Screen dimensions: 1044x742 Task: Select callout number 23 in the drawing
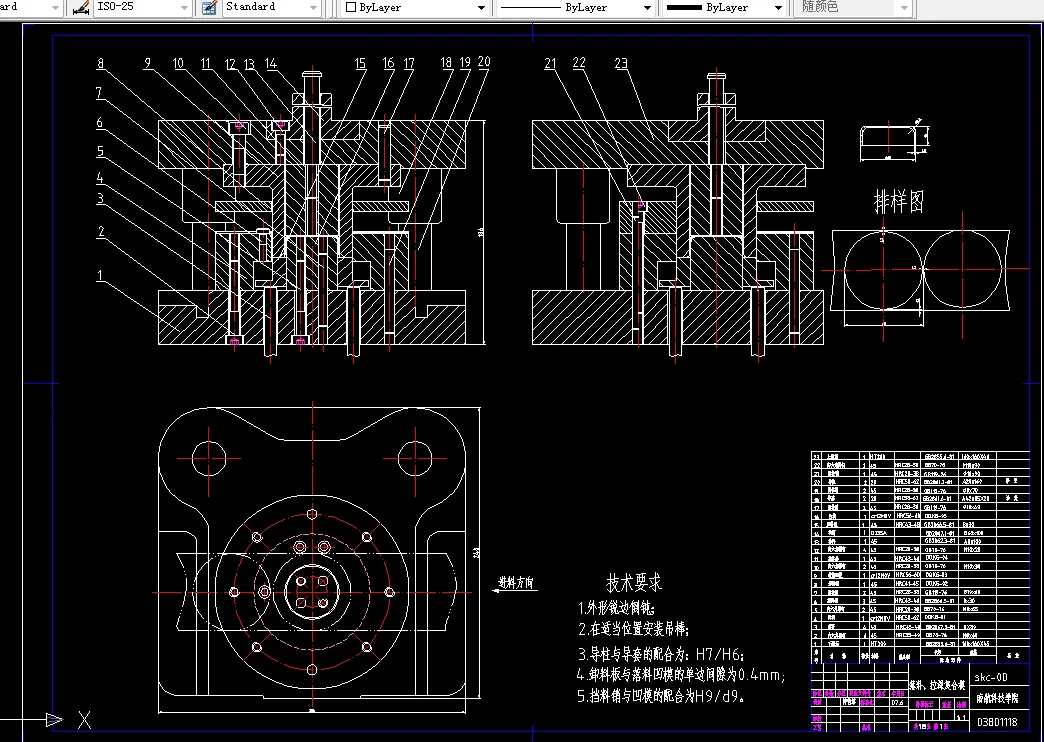tap(621, 63)
